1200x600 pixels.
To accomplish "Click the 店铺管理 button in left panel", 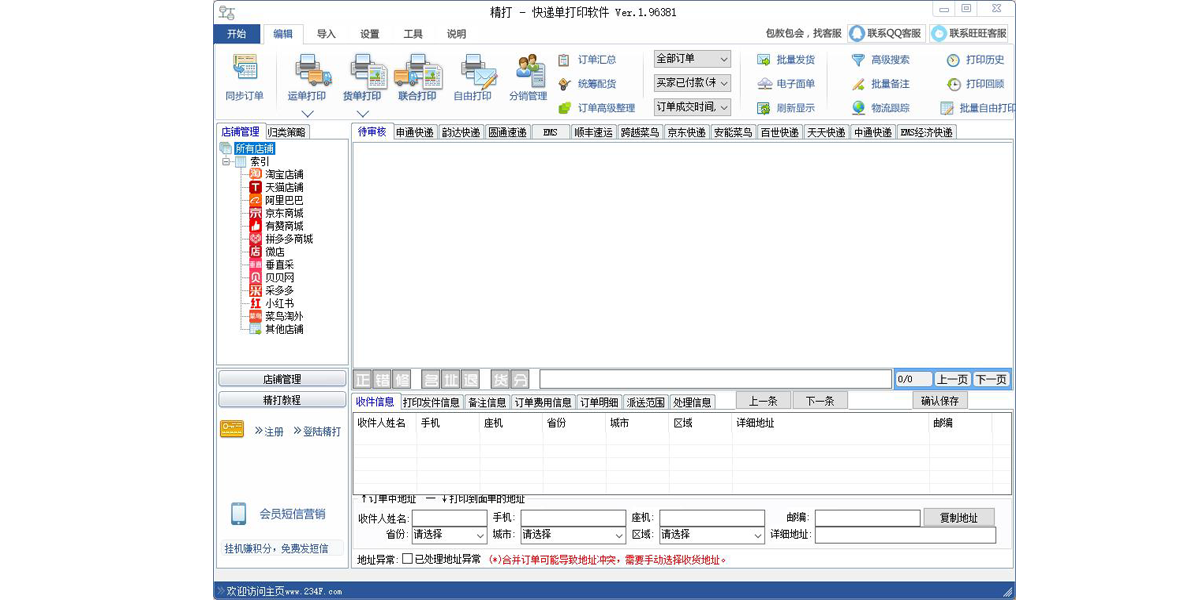I will (282, 379).
